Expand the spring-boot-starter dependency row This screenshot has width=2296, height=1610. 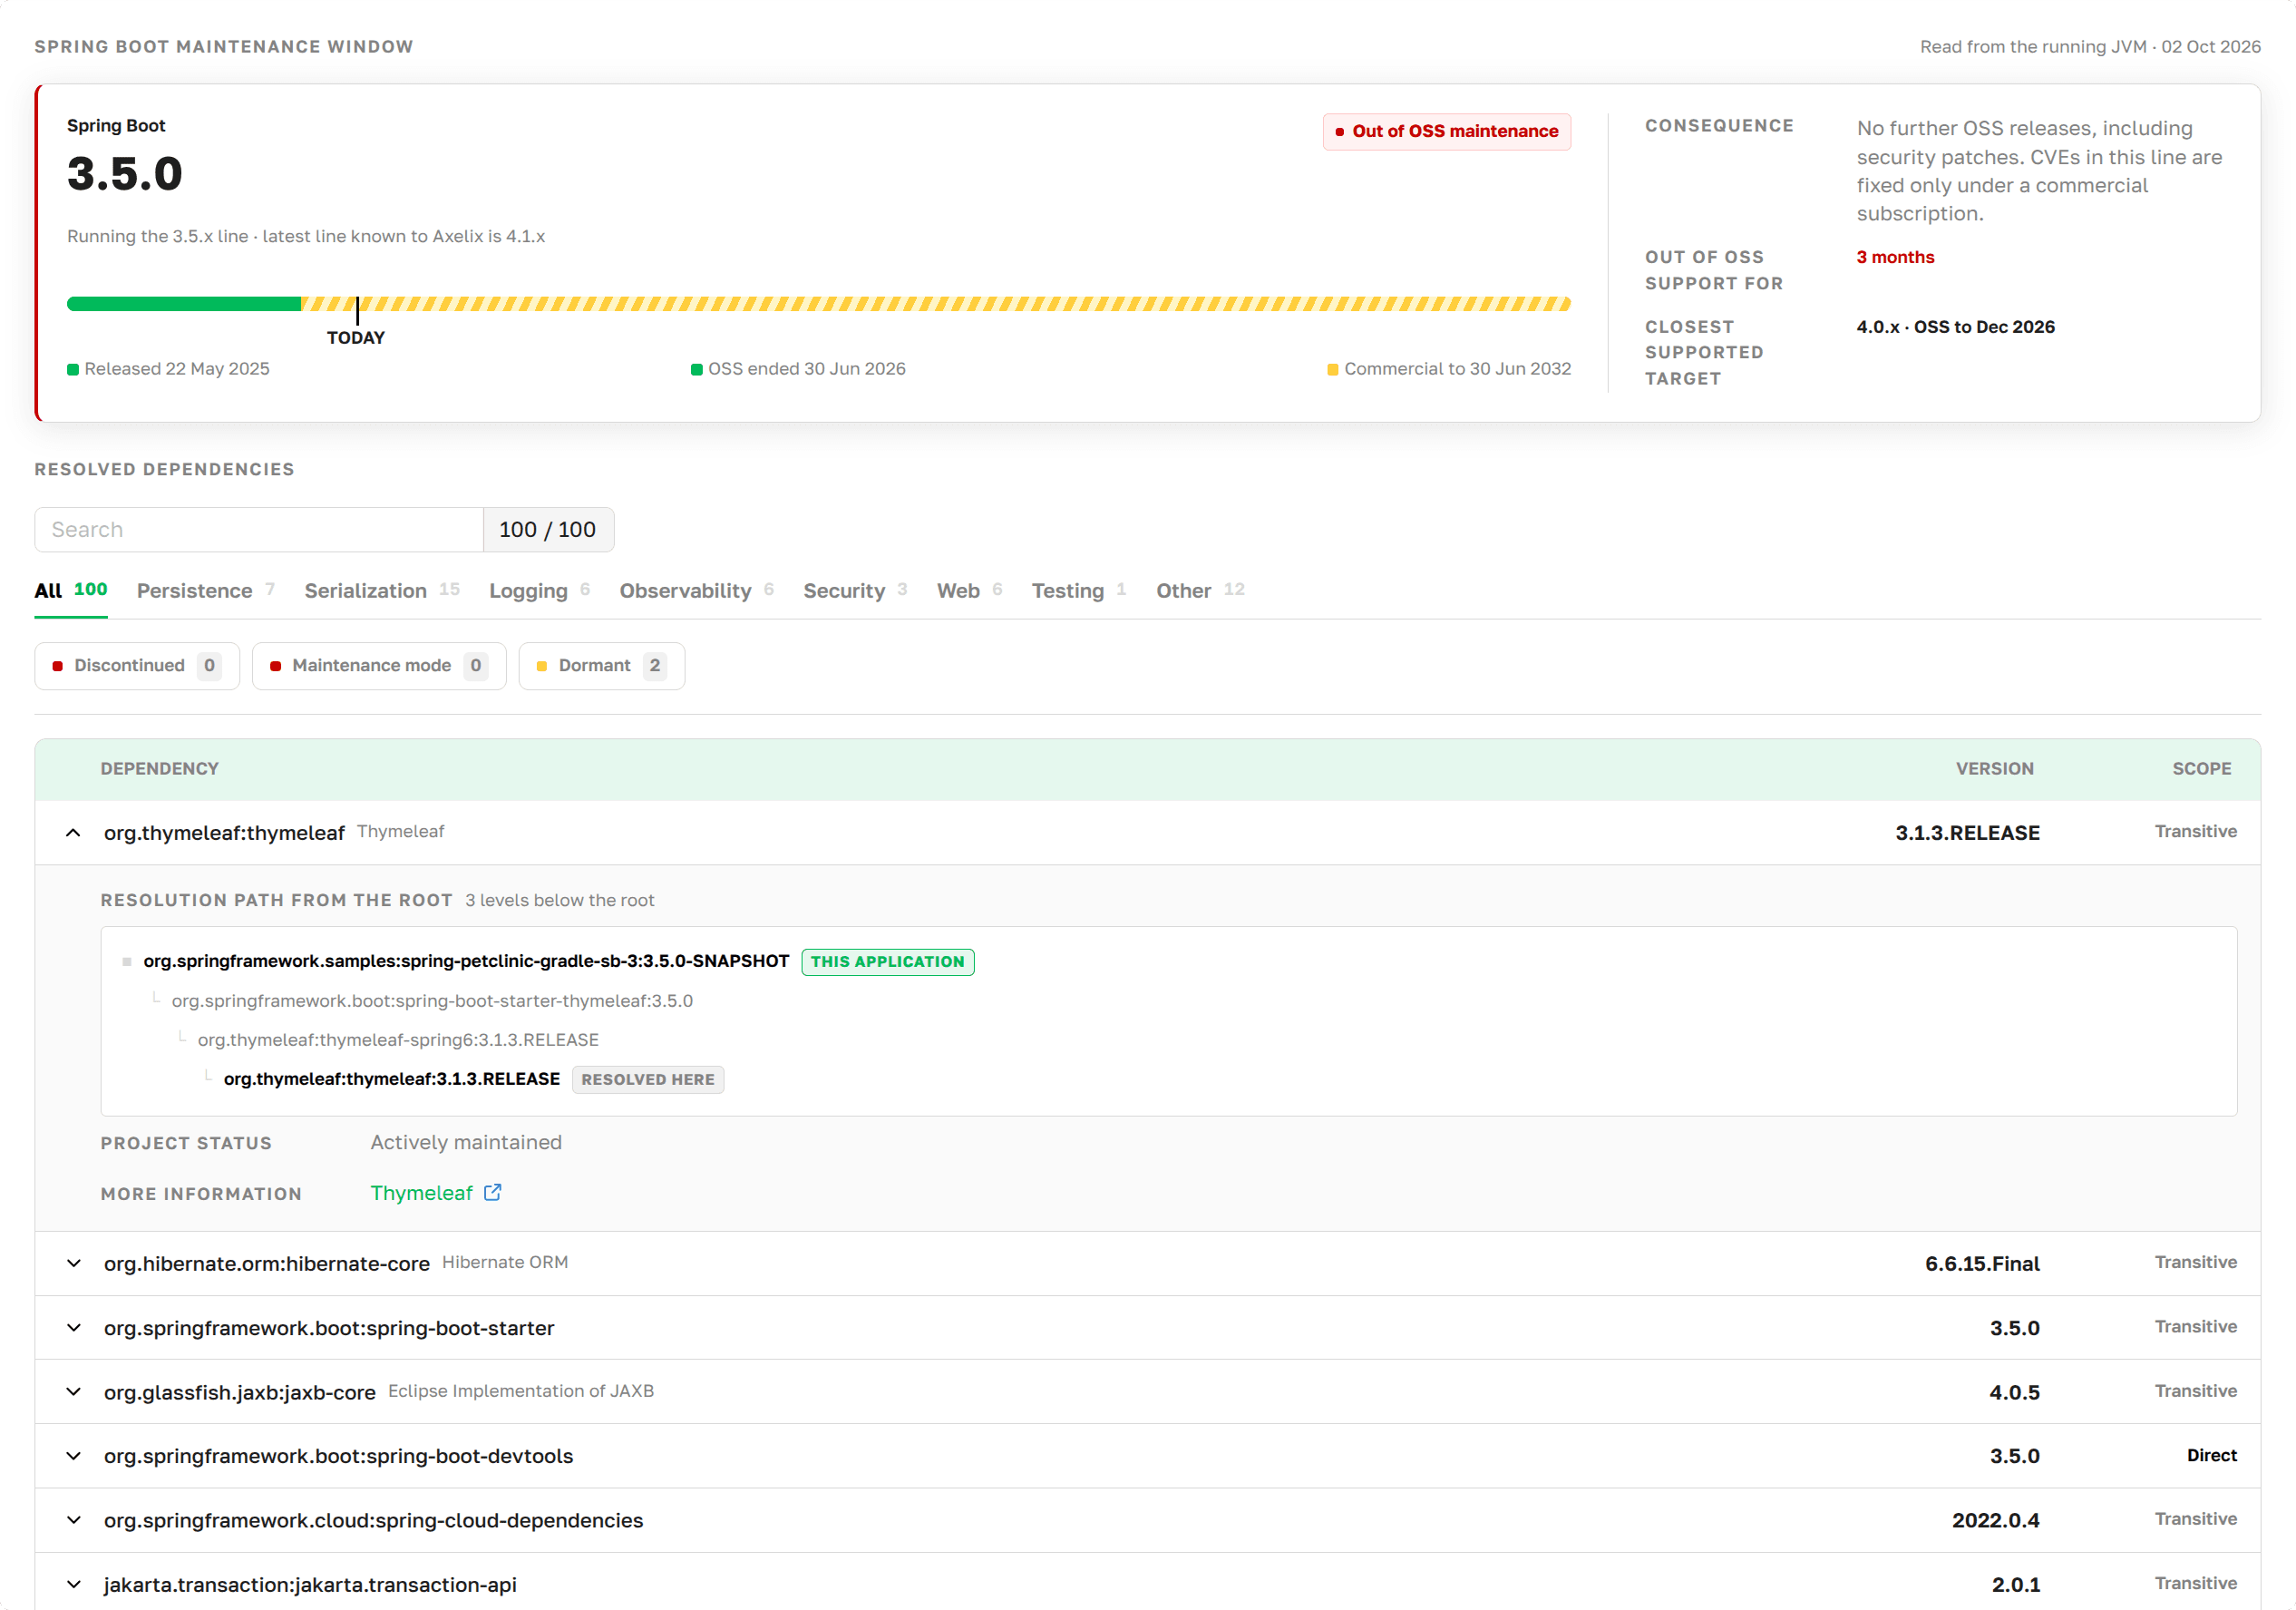73,1327
